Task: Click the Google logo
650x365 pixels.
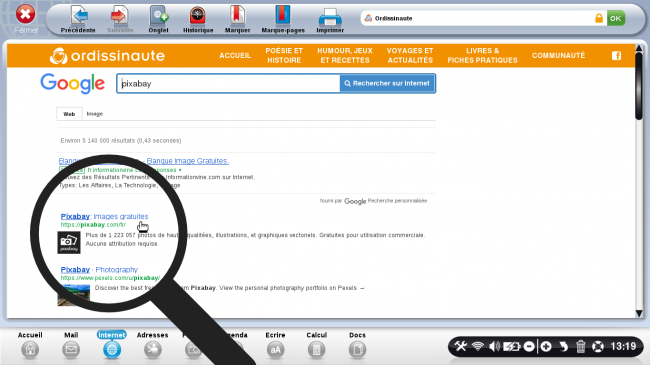Action: pyautogui.click(x=73, y=83)
